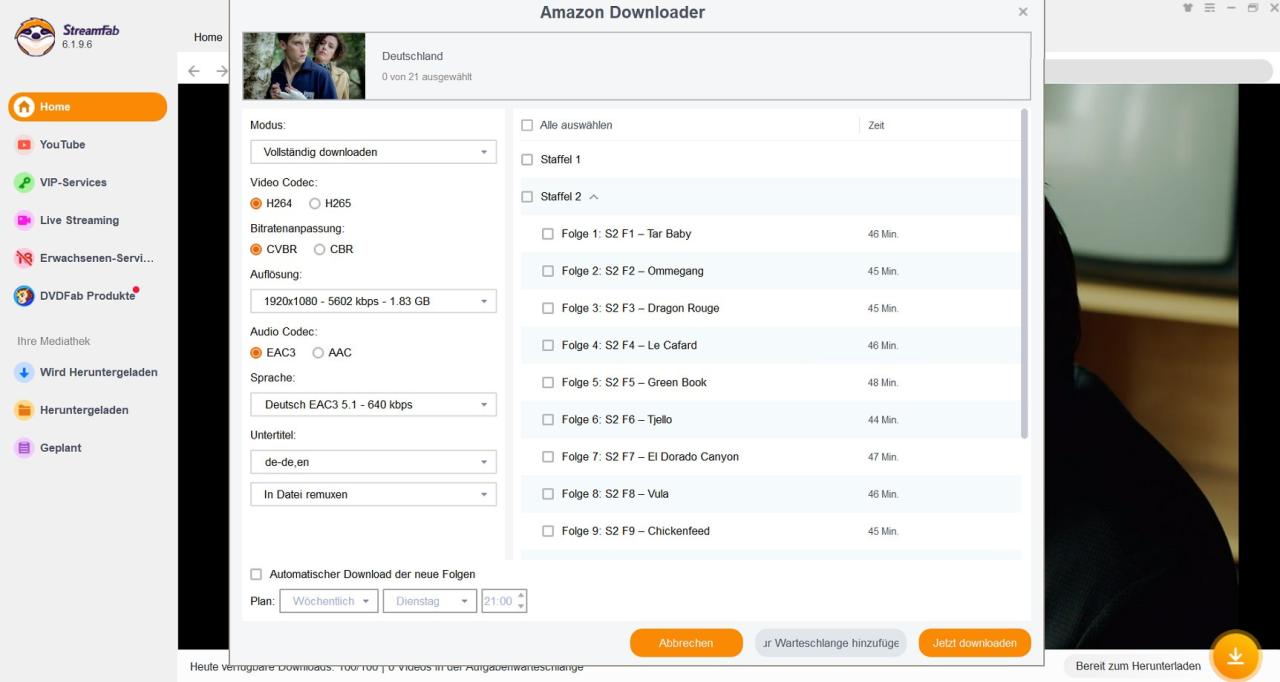Click the Geplant schedule icon
This screenshot has height=682, width=1280.
click(x=24, y=448)
